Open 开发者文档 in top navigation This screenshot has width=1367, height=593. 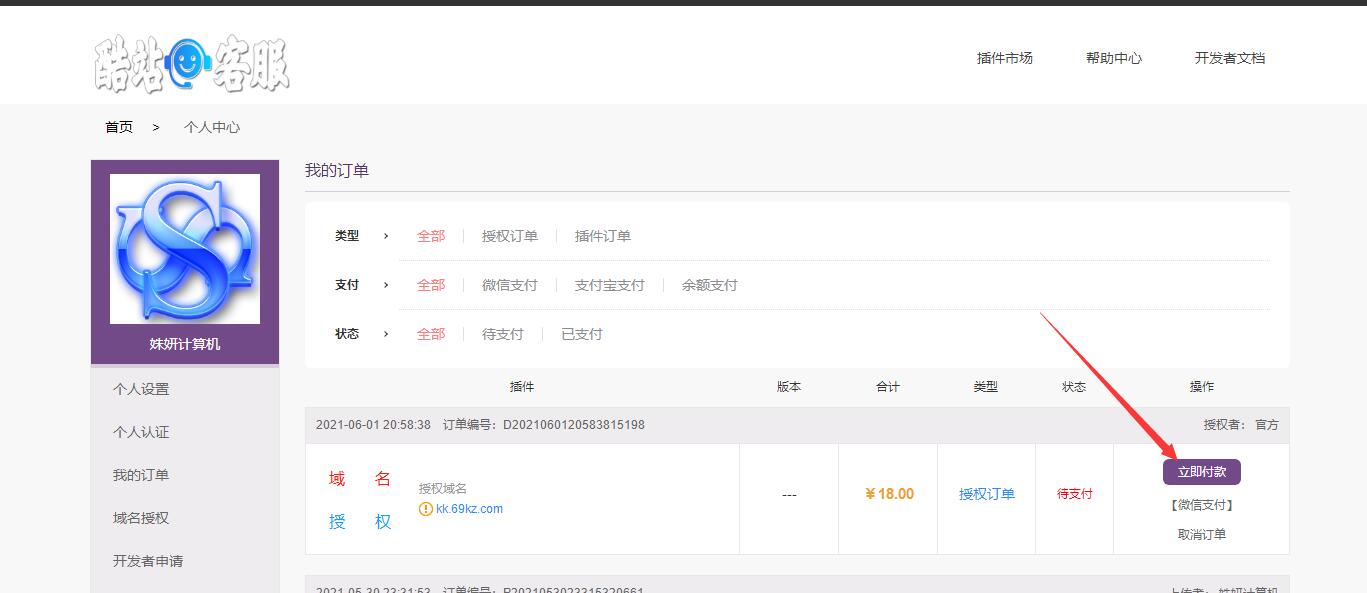[x=1229, y=58]
